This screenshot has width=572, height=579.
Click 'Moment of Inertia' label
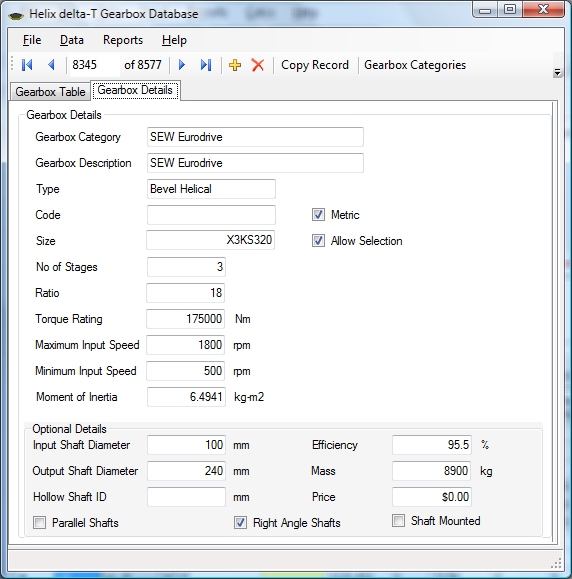76,397
